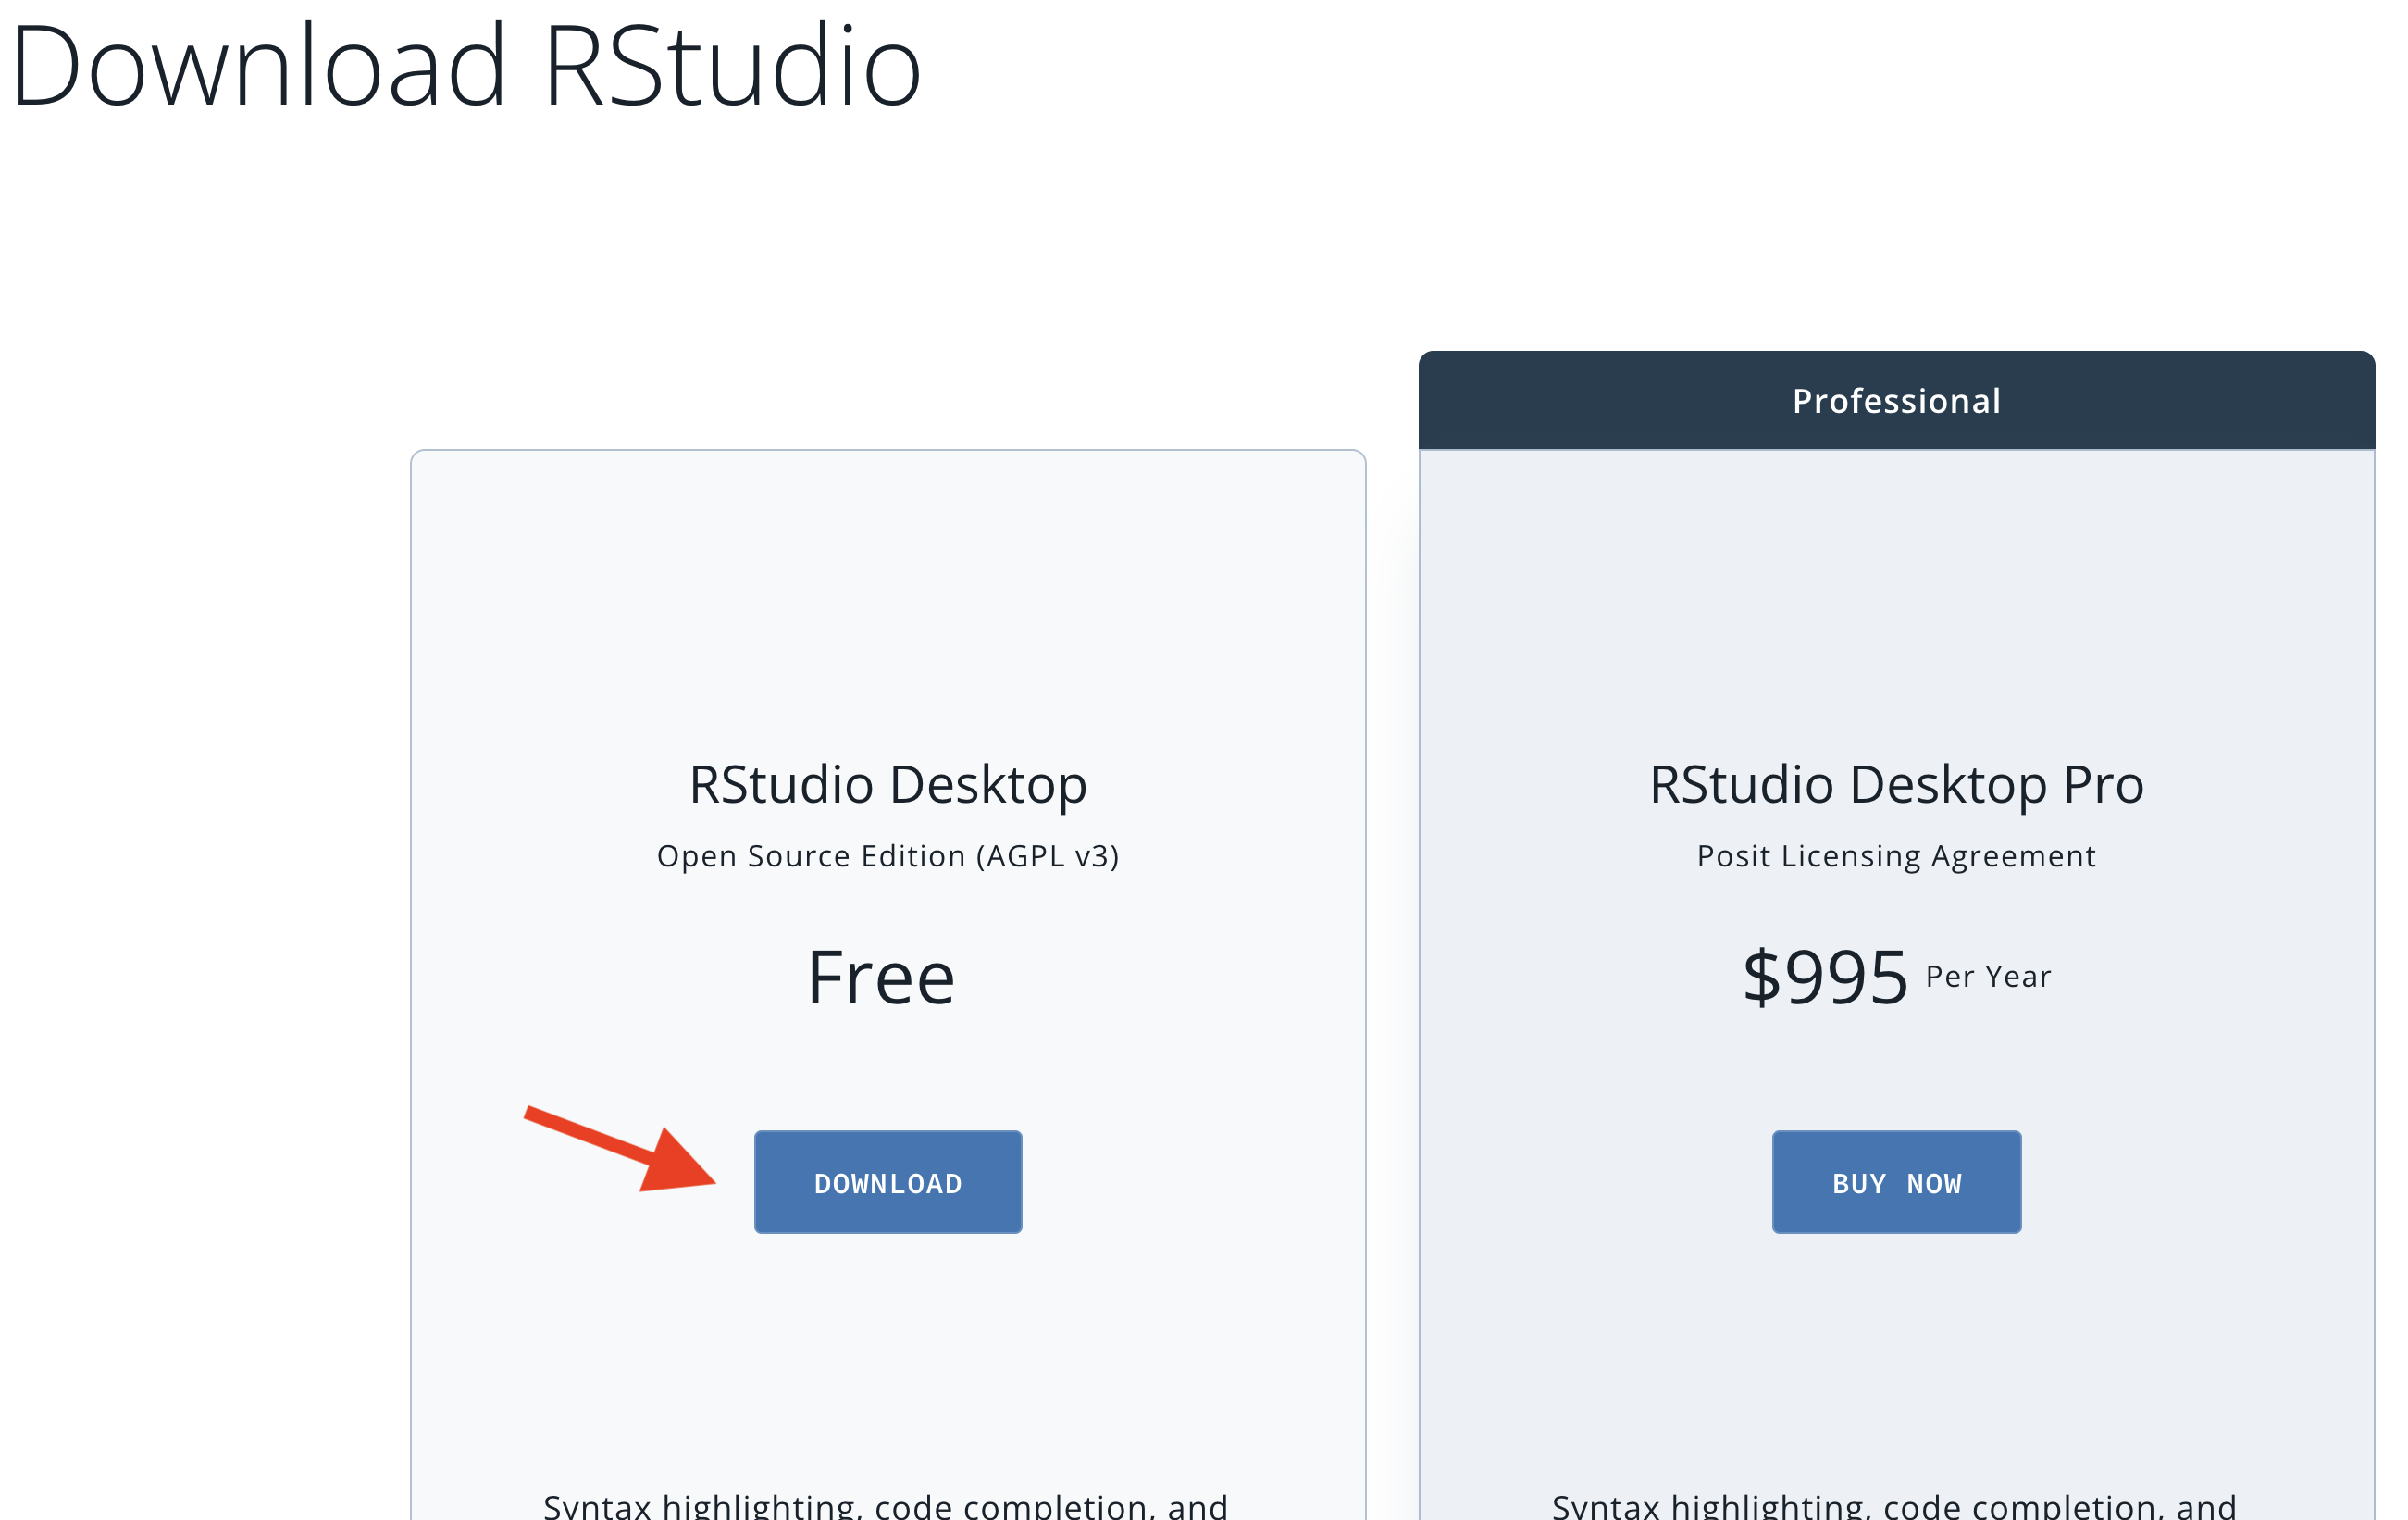Viewport: 2408px width, 1520px height.
Task: Click the BUY NOW button
Action: 1897,1182
